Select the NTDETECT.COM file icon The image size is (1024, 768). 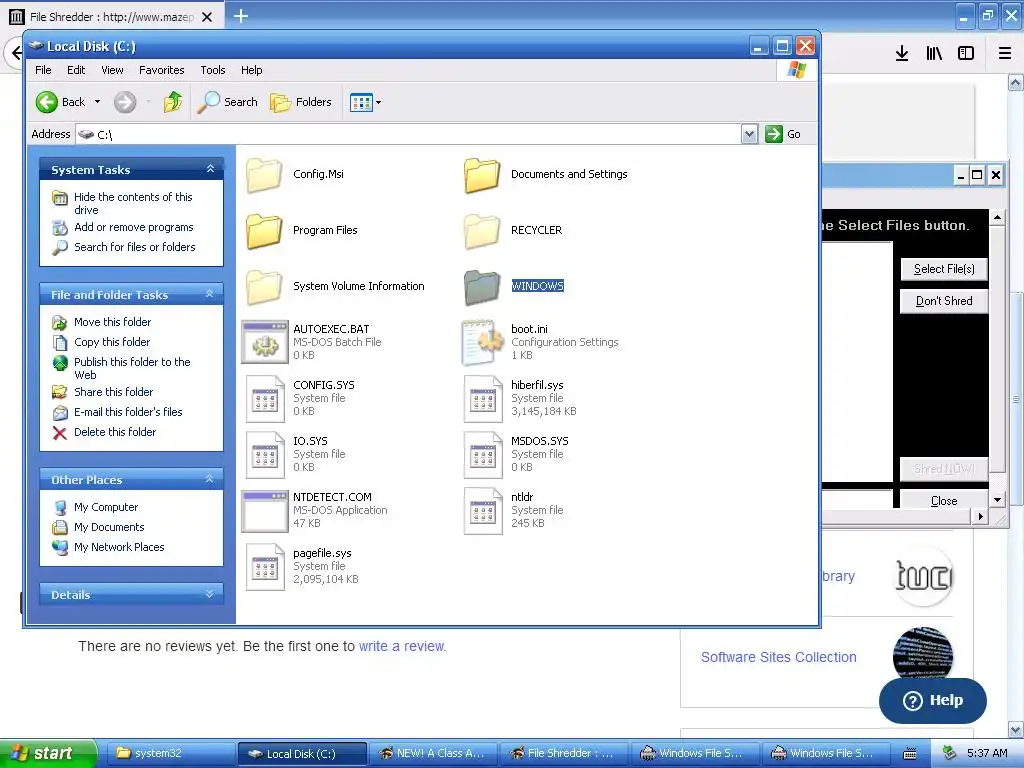[x=264, y=511]
